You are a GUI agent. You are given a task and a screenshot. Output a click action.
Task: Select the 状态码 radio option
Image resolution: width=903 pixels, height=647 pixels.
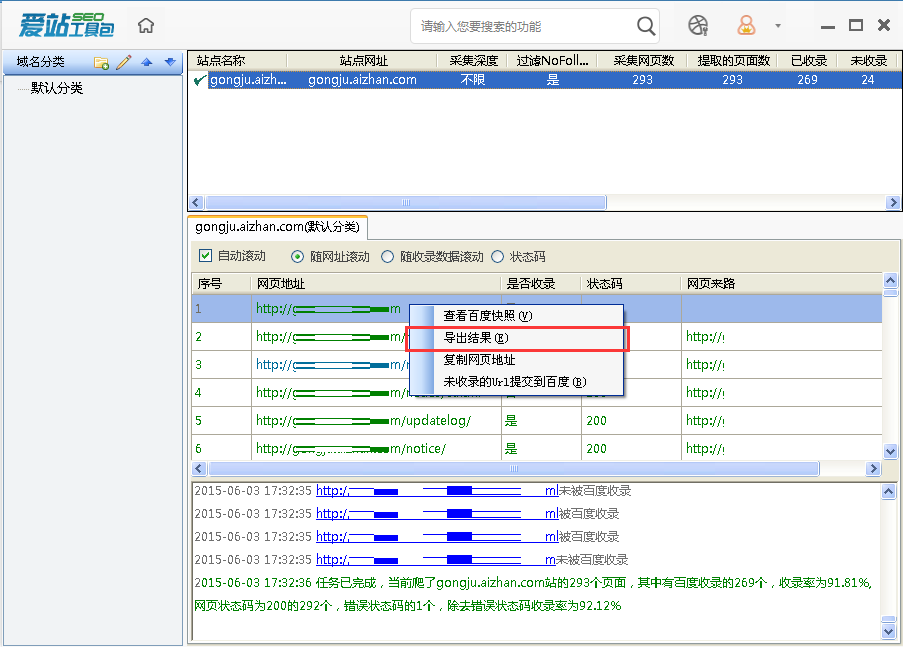click(x=498, y=256)
